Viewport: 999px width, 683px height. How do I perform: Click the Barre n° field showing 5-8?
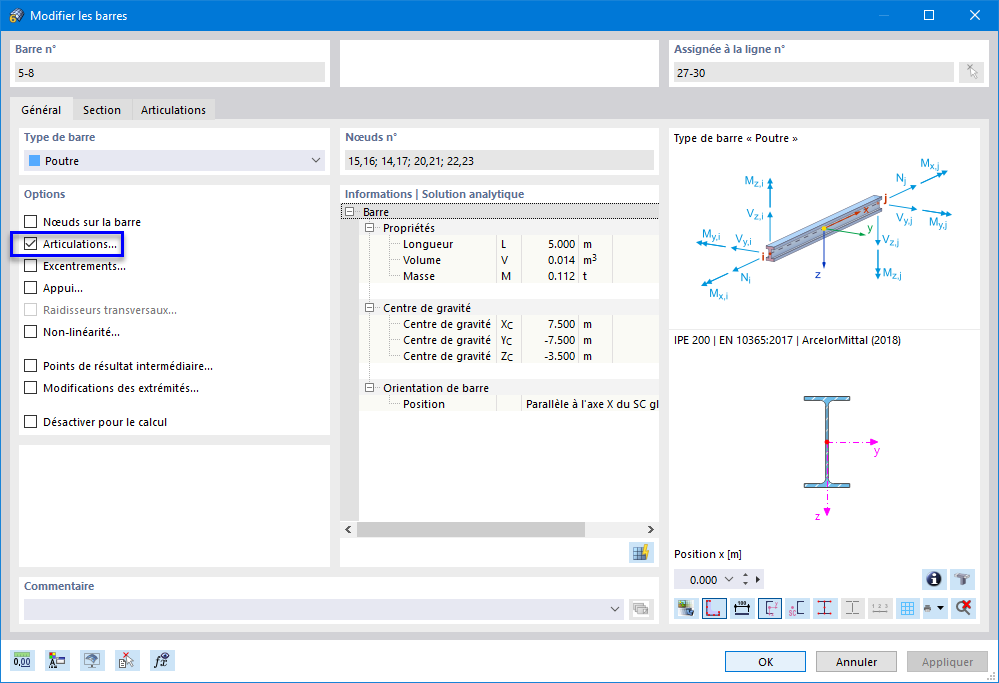170,73
